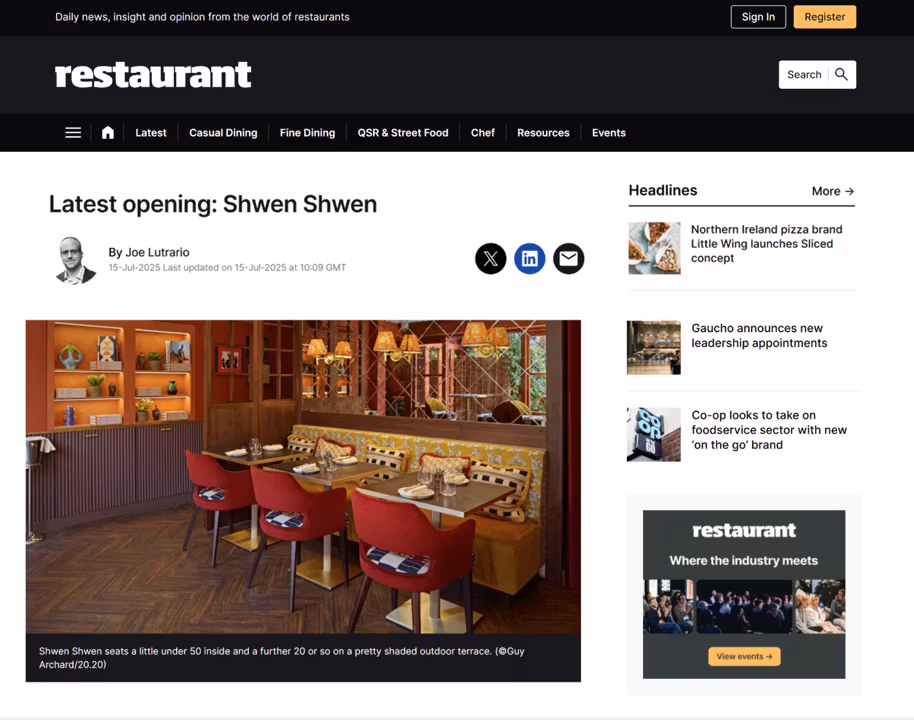Click the View events button
The image size is (914, 720).
pos(744,656)
